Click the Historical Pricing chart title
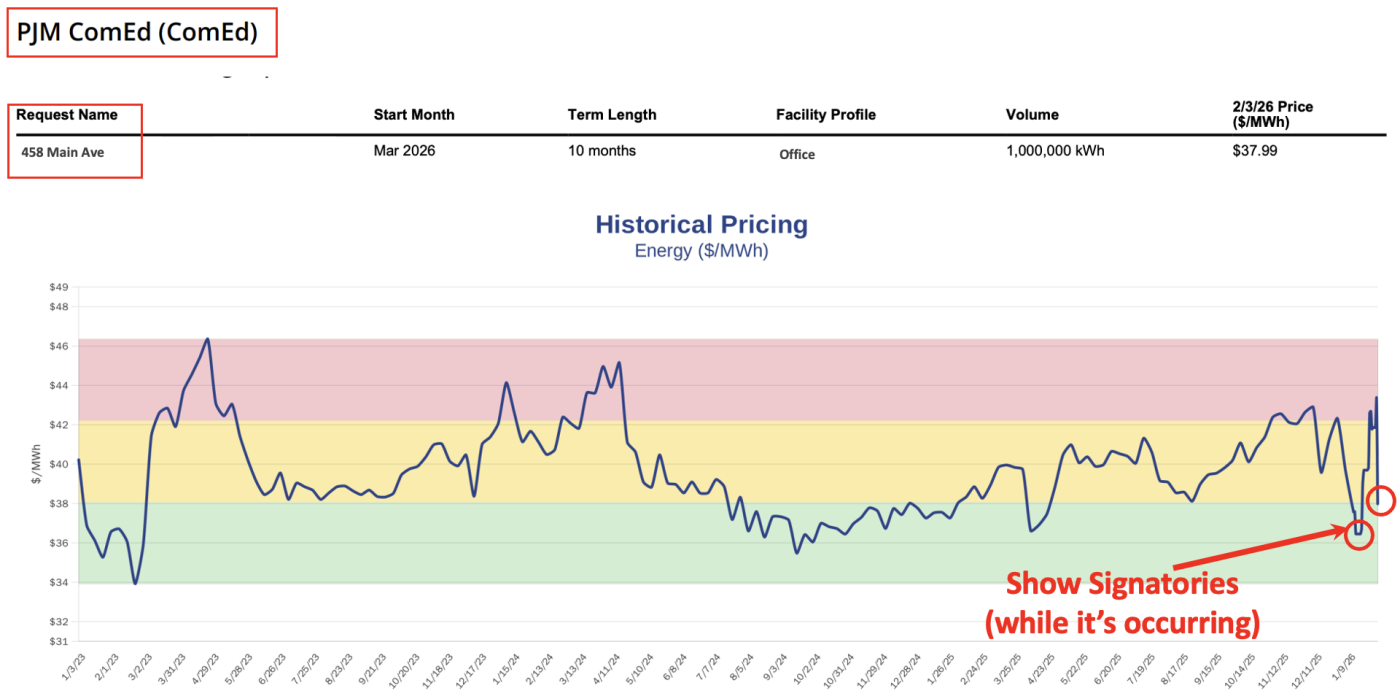The image size is (1400, 696). click(x=701, y=225)
